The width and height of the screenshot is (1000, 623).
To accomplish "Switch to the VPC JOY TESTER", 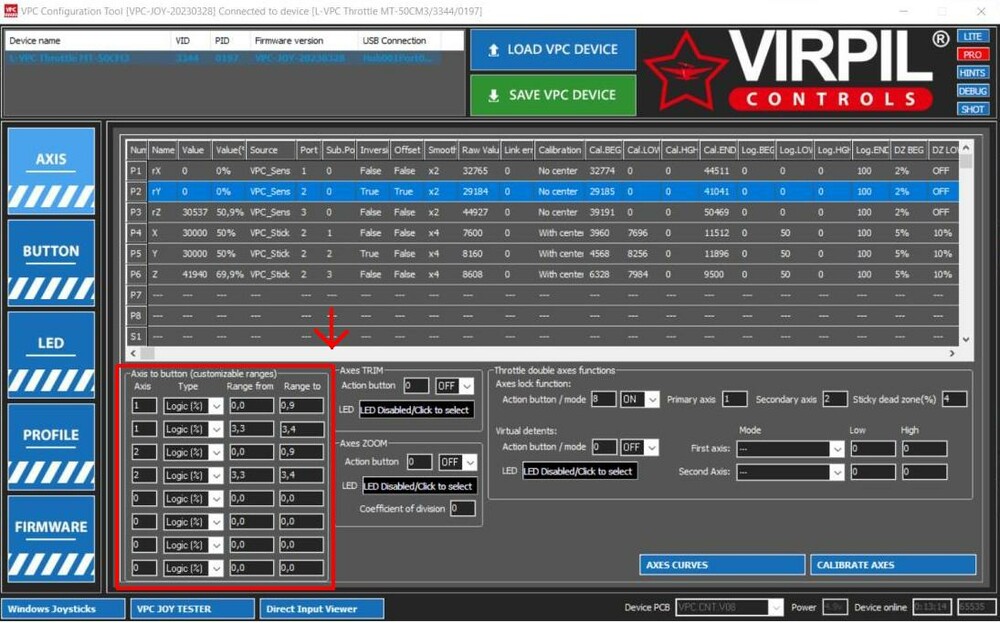I will [x=191, y=608].
